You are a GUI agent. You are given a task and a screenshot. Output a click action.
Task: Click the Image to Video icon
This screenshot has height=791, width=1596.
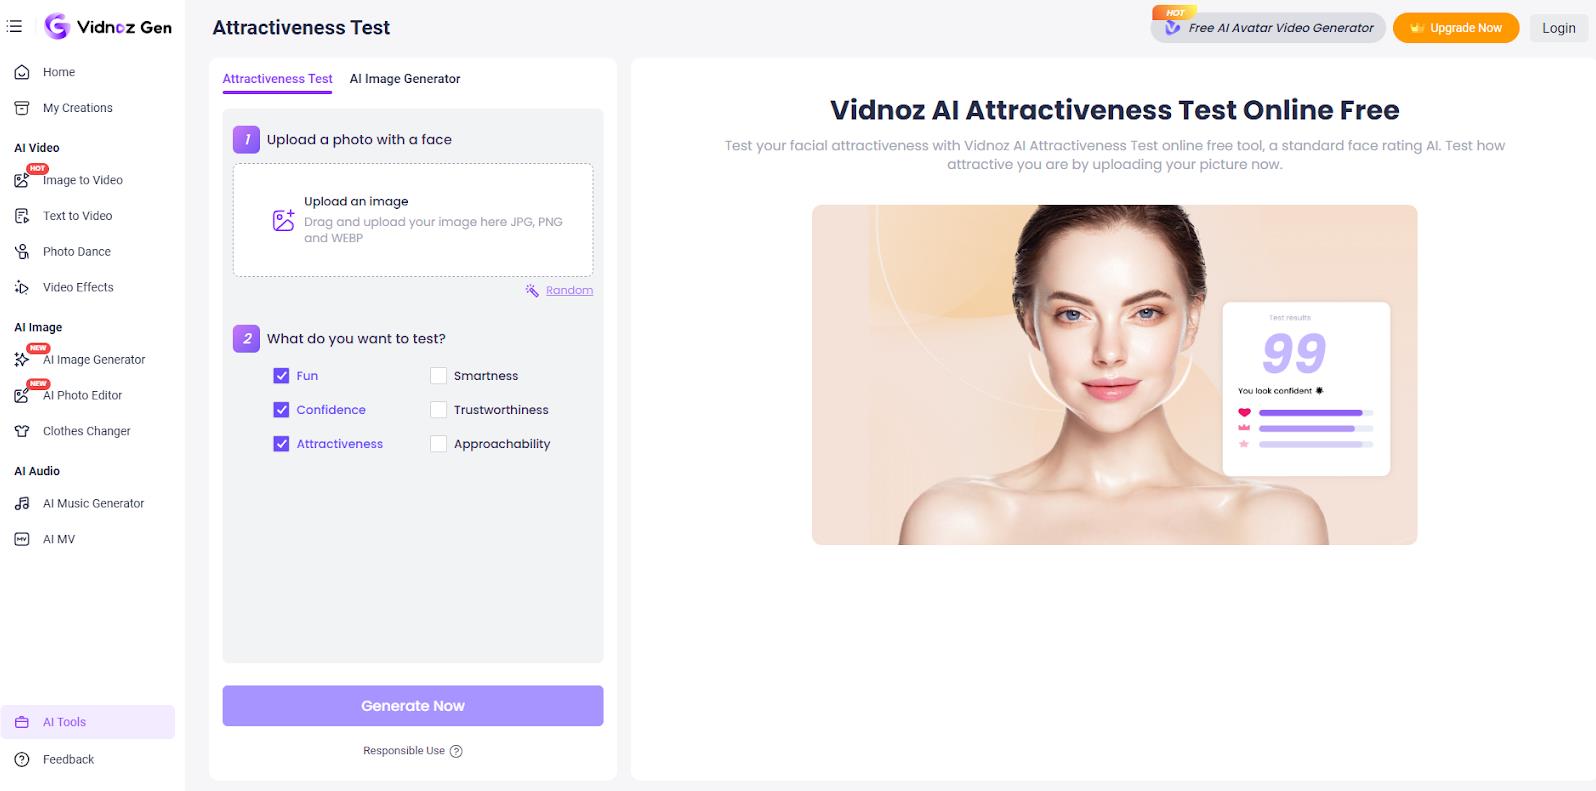click(x=22, y=180)
